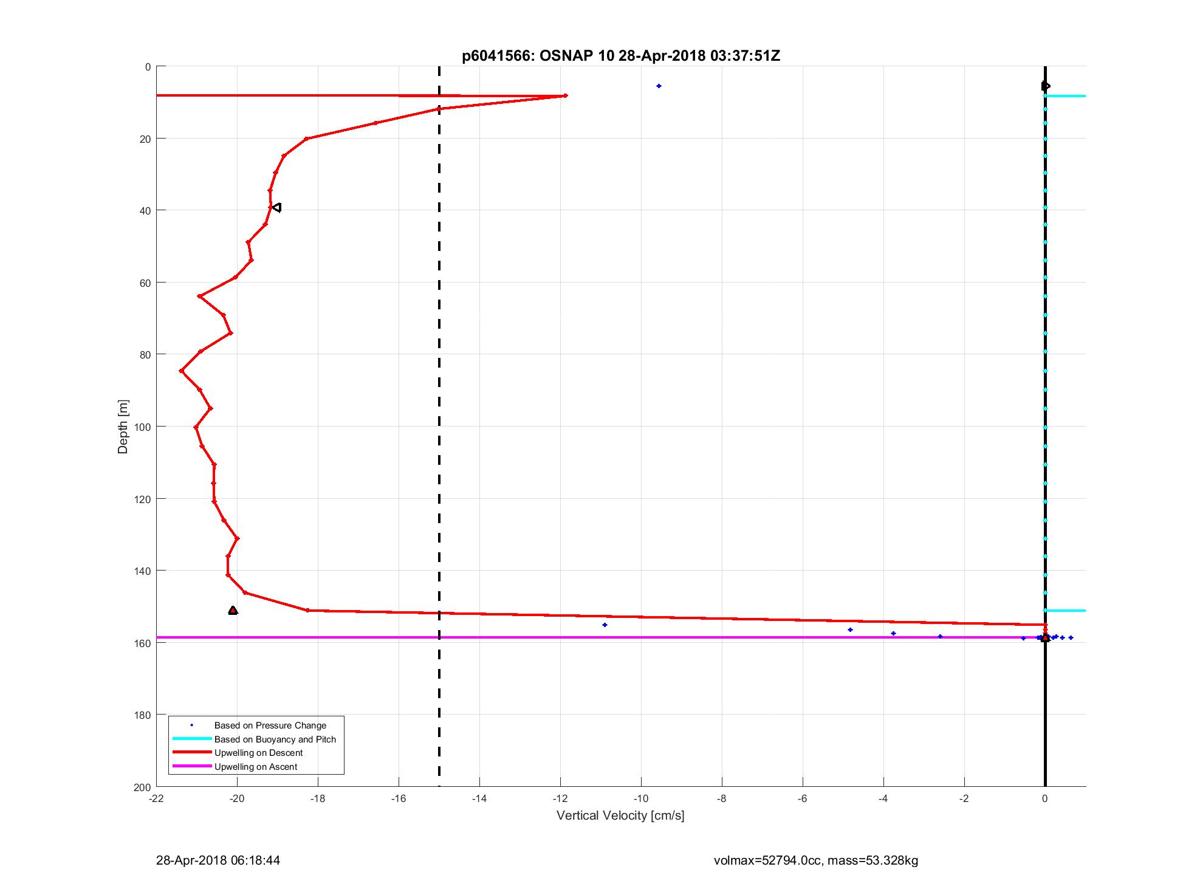Click the red line swatch in the legend

tap(191, 753)
